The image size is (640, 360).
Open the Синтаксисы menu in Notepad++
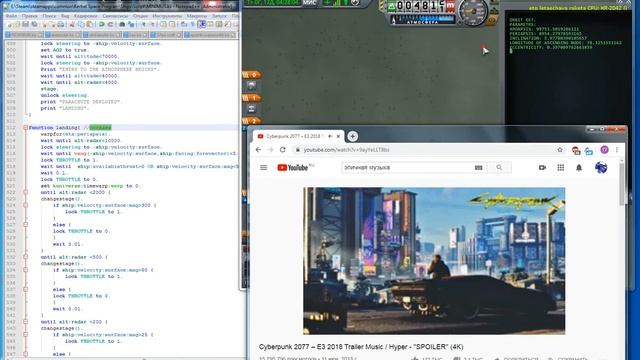click(x=116, y=16)
